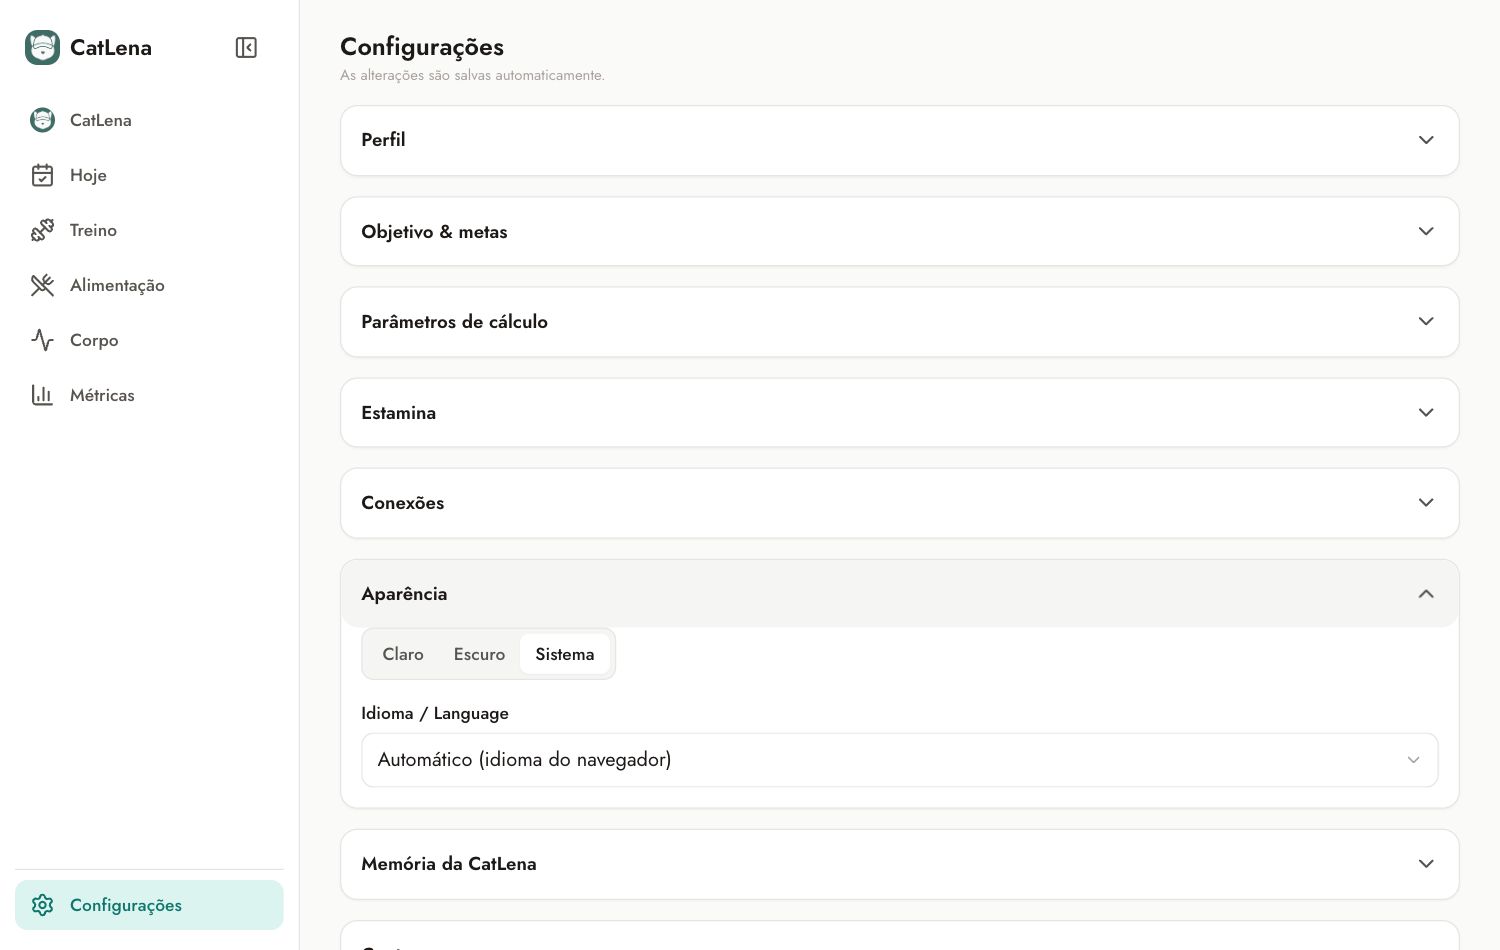Click the CatLena brand name in header
This screenshot has height=950, width=1500.
click(111, 47)
